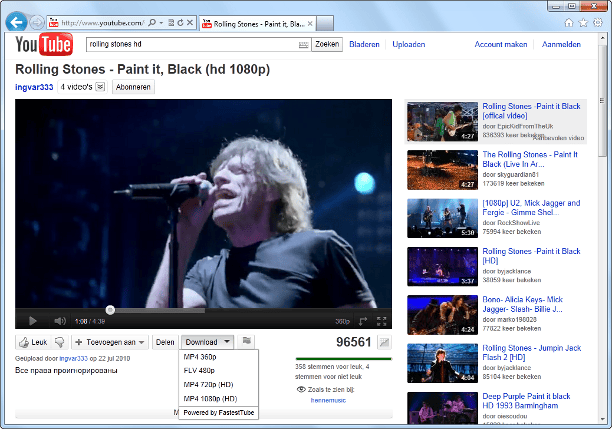The width and height of the screenshot is (612, 429).
Task: Open U2, Mick Jagger and Fergie thumbnail
Action: (x=442, y=218)
